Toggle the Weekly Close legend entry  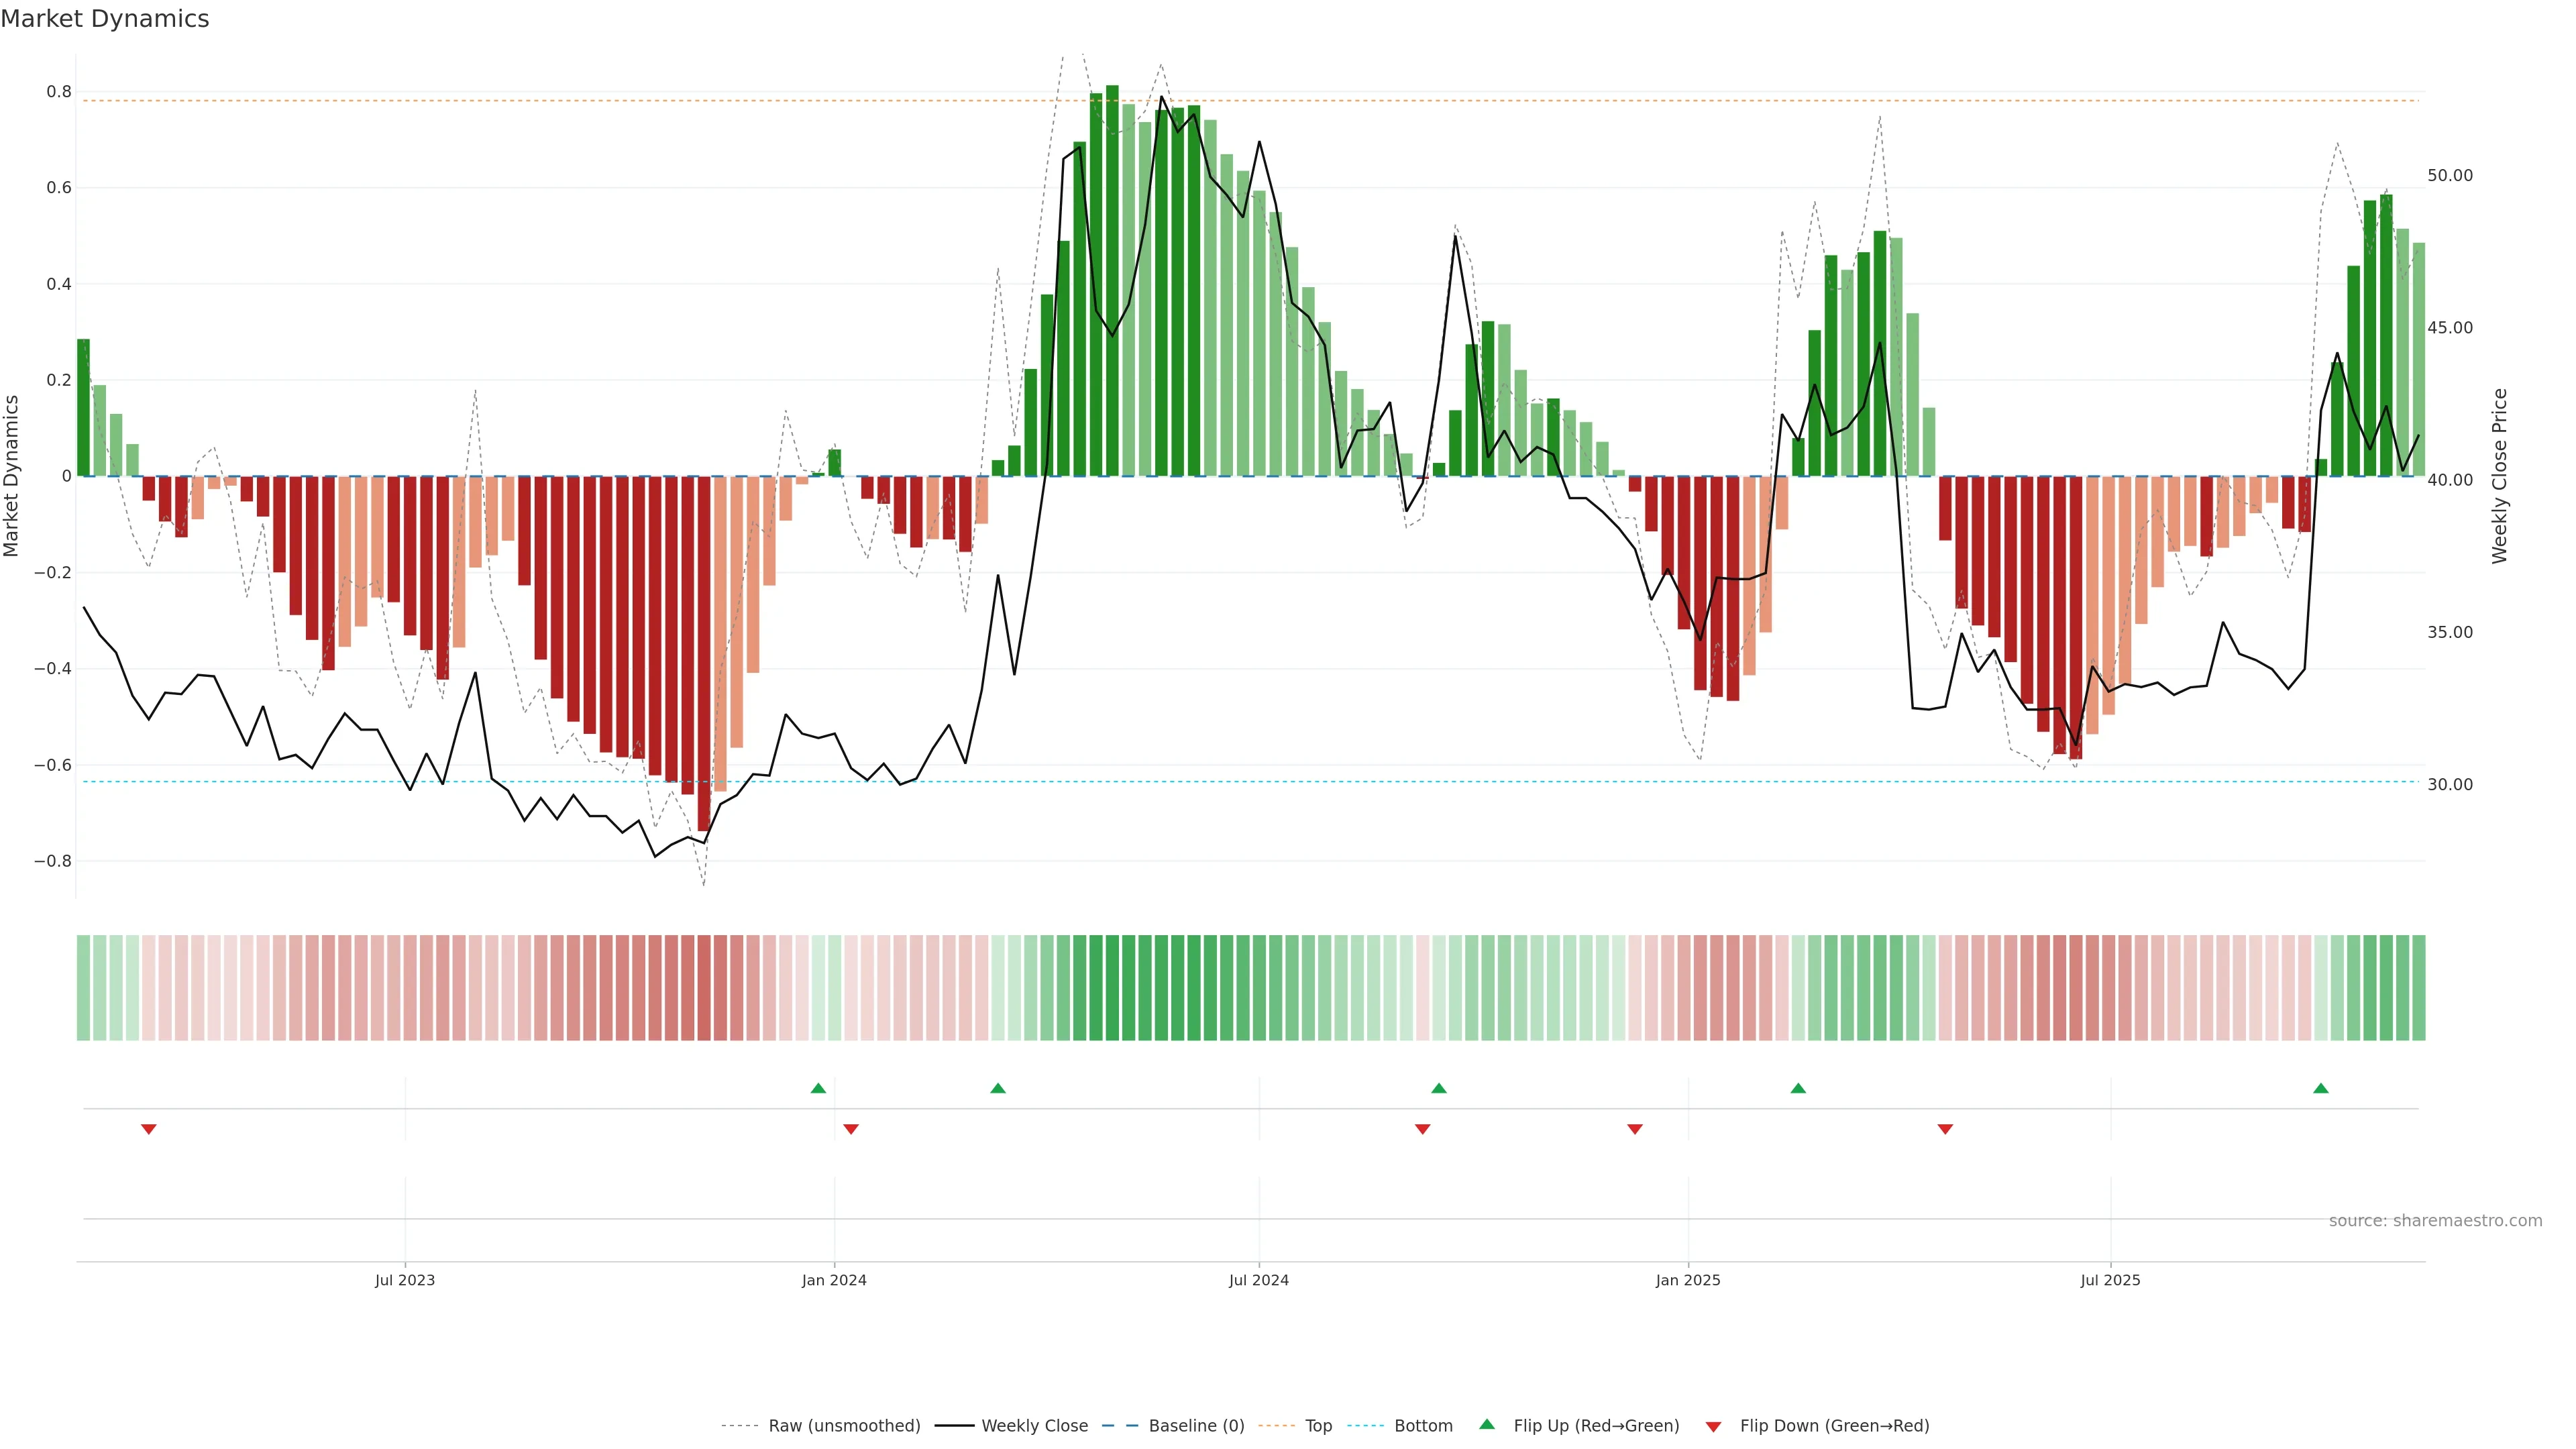pyautogui.click(x=1034, y=1425)
